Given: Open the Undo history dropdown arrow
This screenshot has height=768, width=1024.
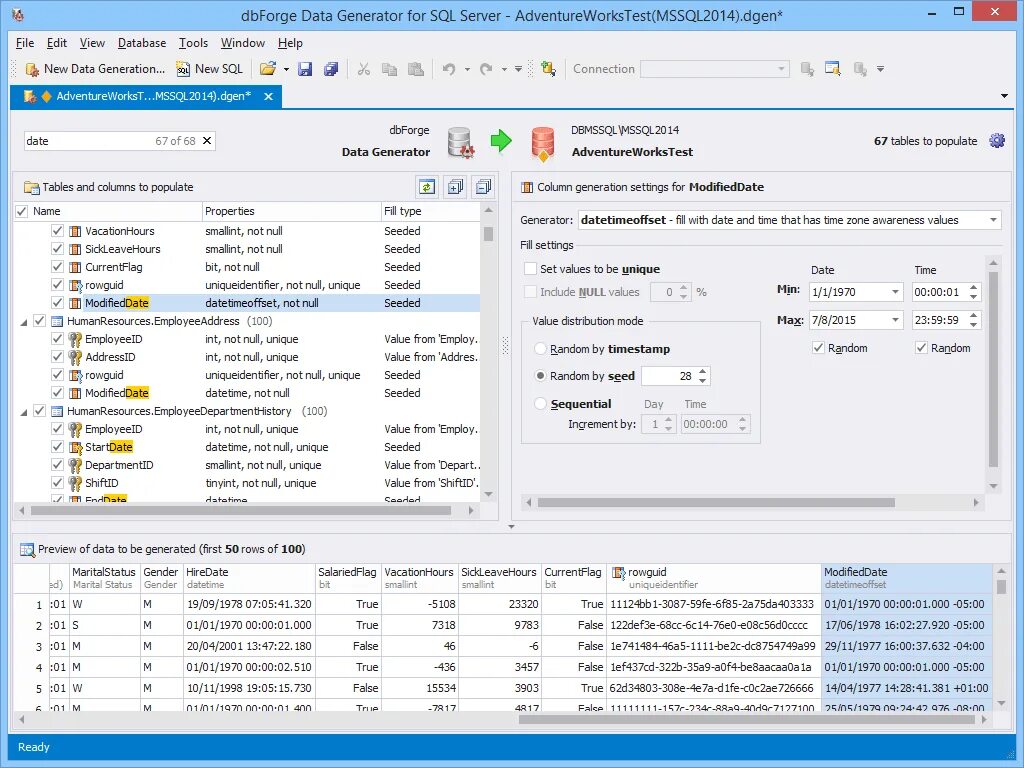Looking at the screenshot, I should click(x=467, y=69).
